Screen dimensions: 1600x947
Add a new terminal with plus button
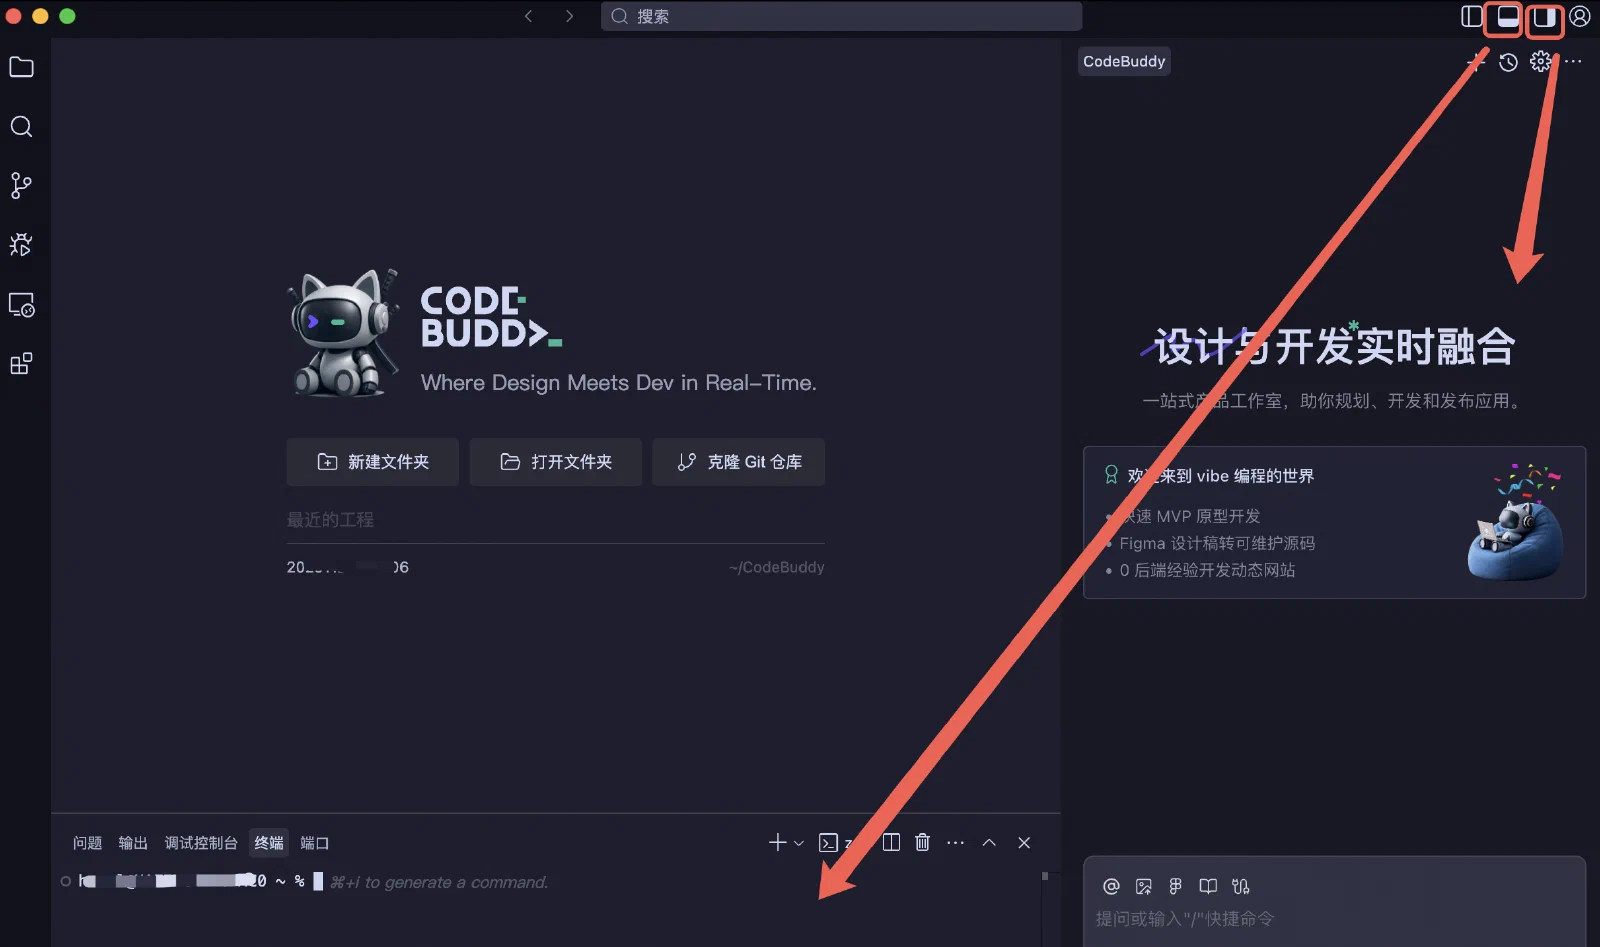click(x=778, y=842)
